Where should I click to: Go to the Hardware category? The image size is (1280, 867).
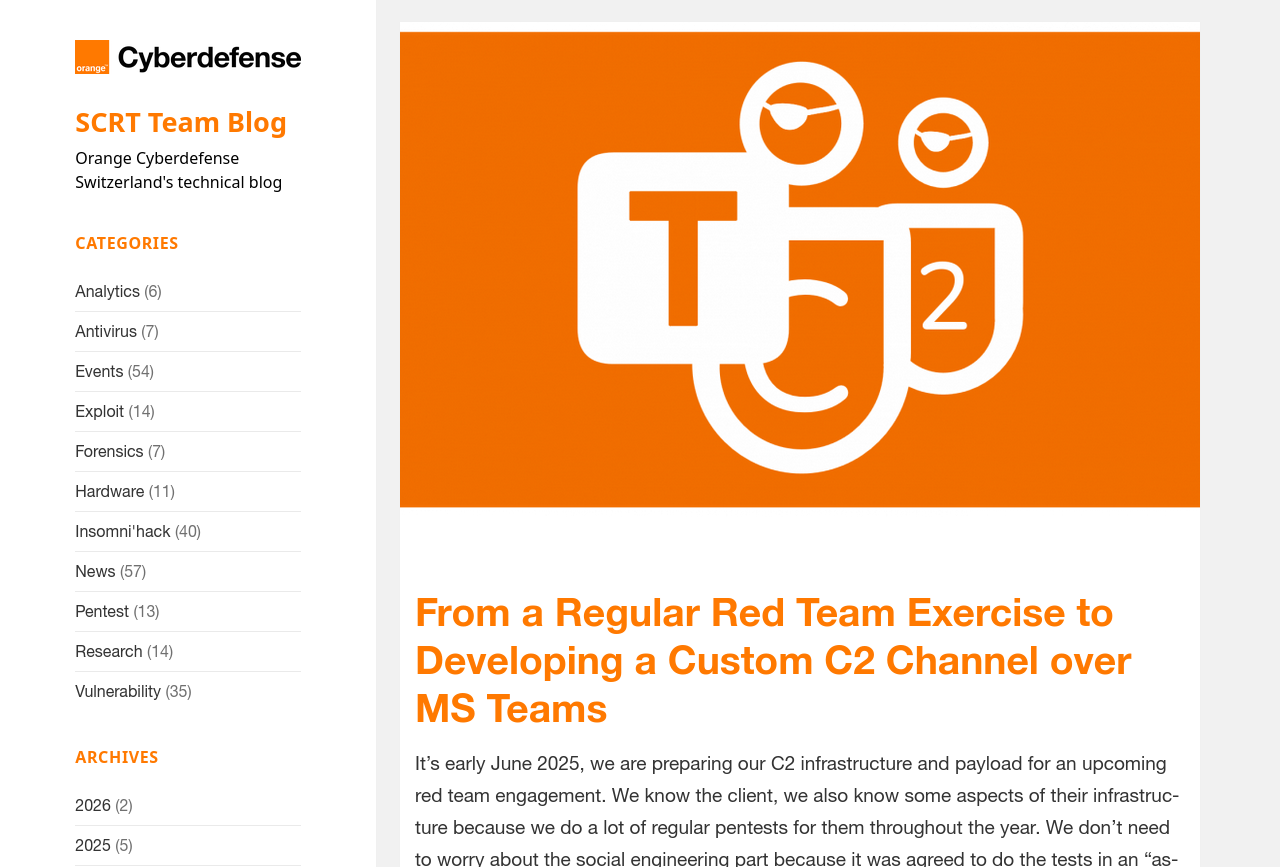[109, 492]
